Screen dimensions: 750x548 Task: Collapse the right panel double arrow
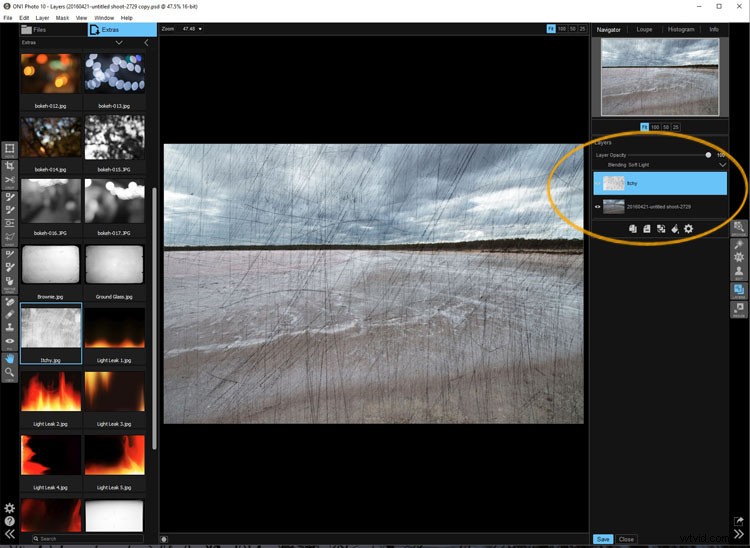coord(738,535)
